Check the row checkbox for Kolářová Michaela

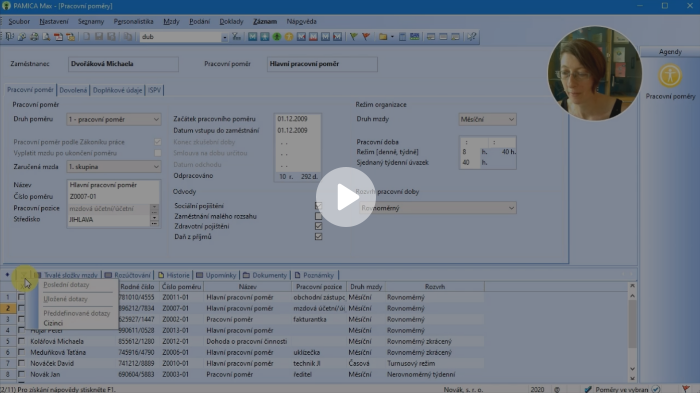coord(21,341)
